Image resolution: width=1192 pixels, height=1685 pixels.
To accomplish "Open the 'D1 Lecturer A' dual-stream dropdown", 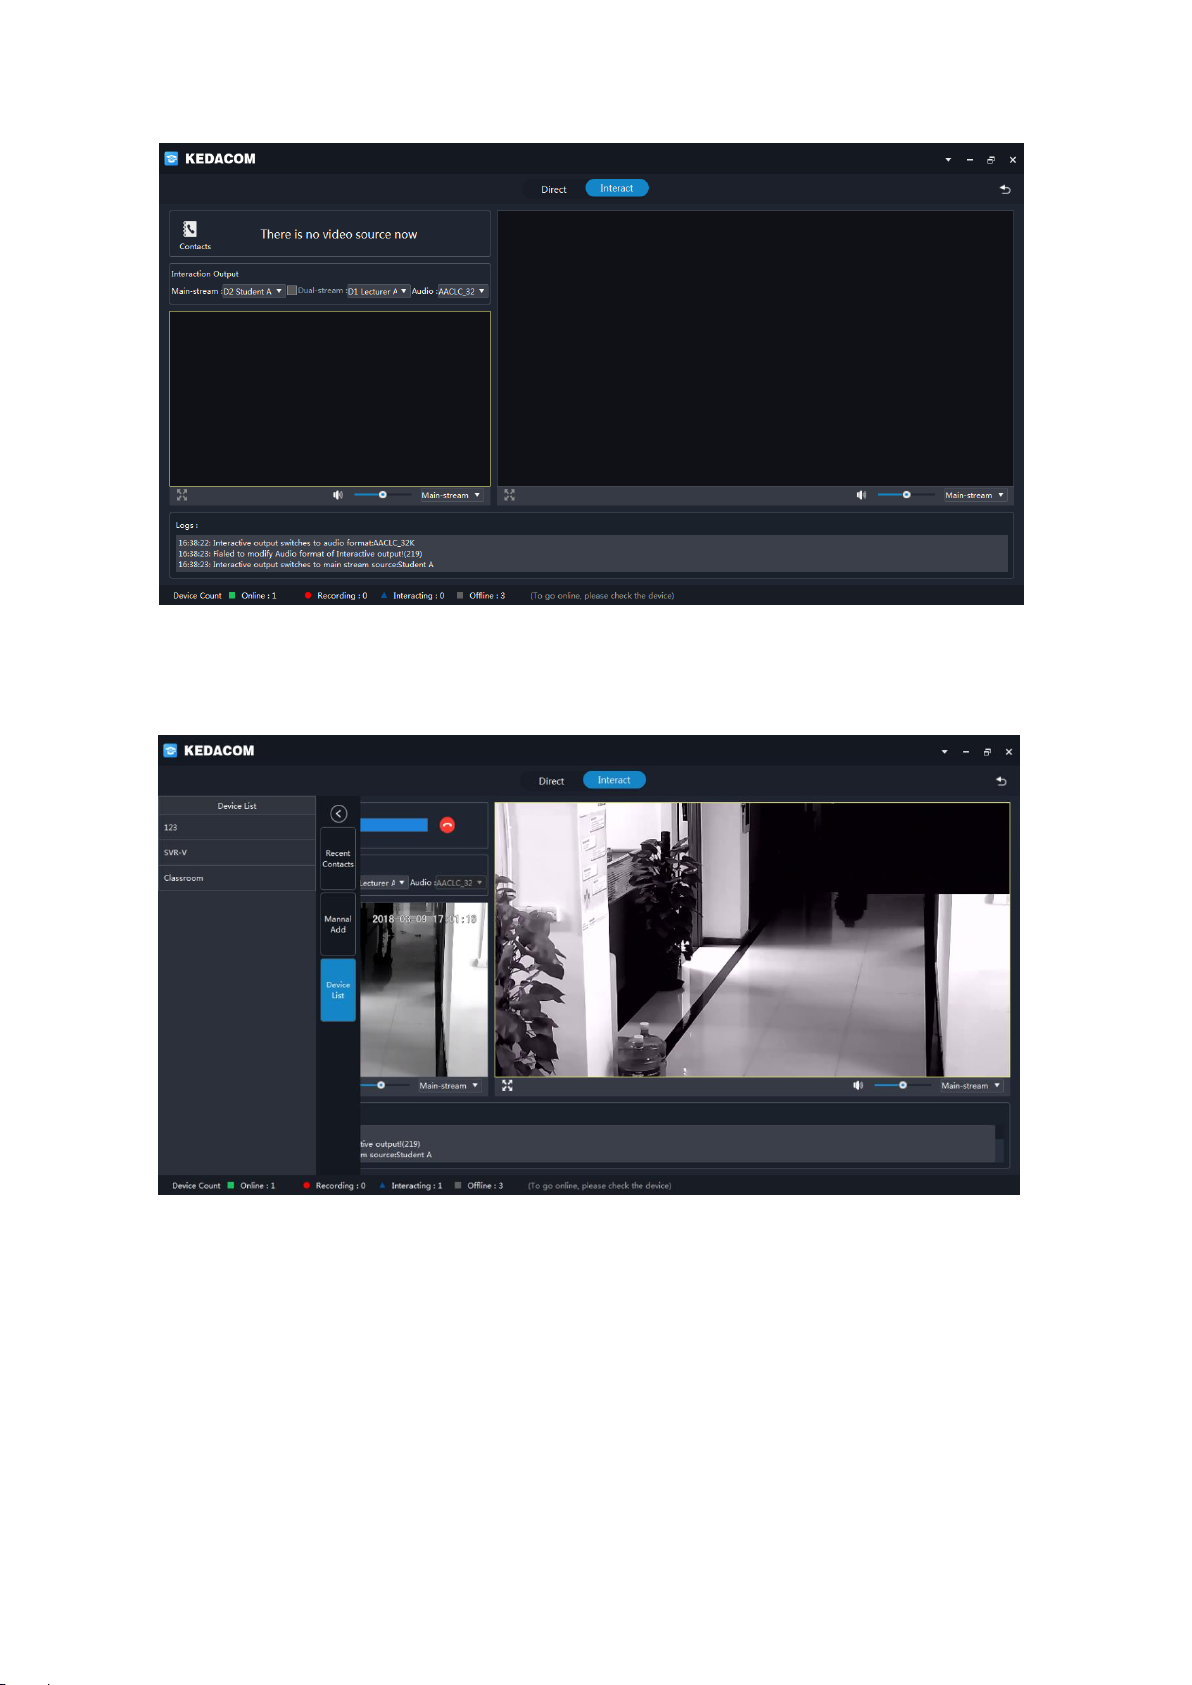I will point(378,291).
